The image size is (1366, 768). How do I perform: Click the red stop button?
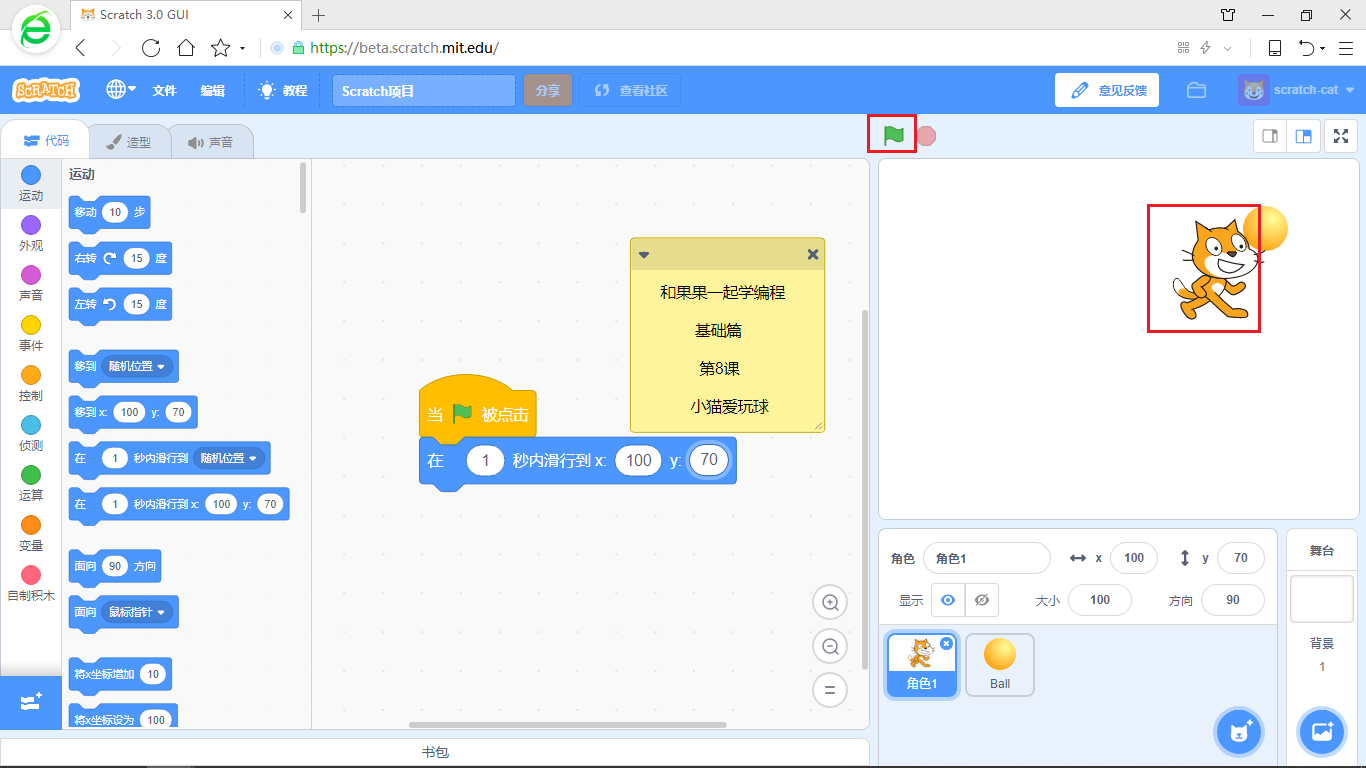(927, 136)
